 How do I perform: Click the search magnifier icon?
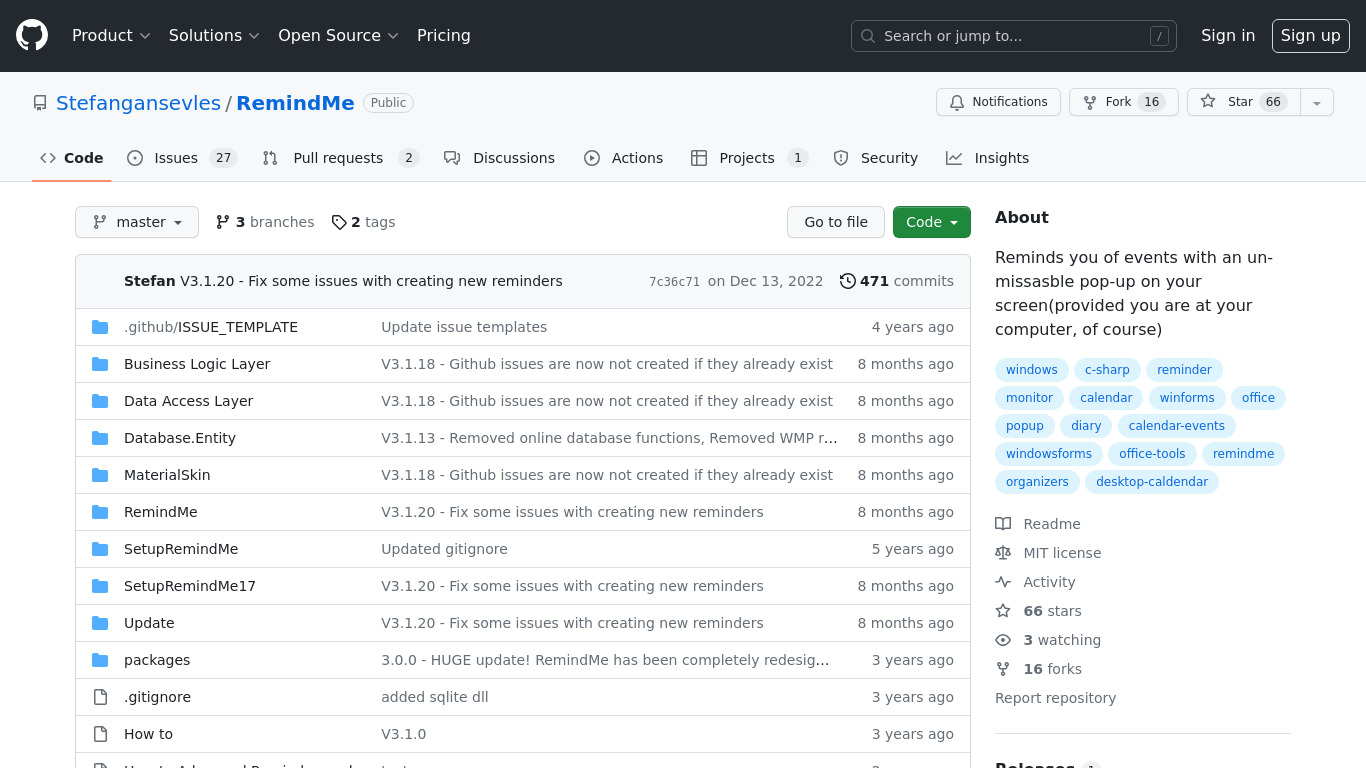point(868,36)
